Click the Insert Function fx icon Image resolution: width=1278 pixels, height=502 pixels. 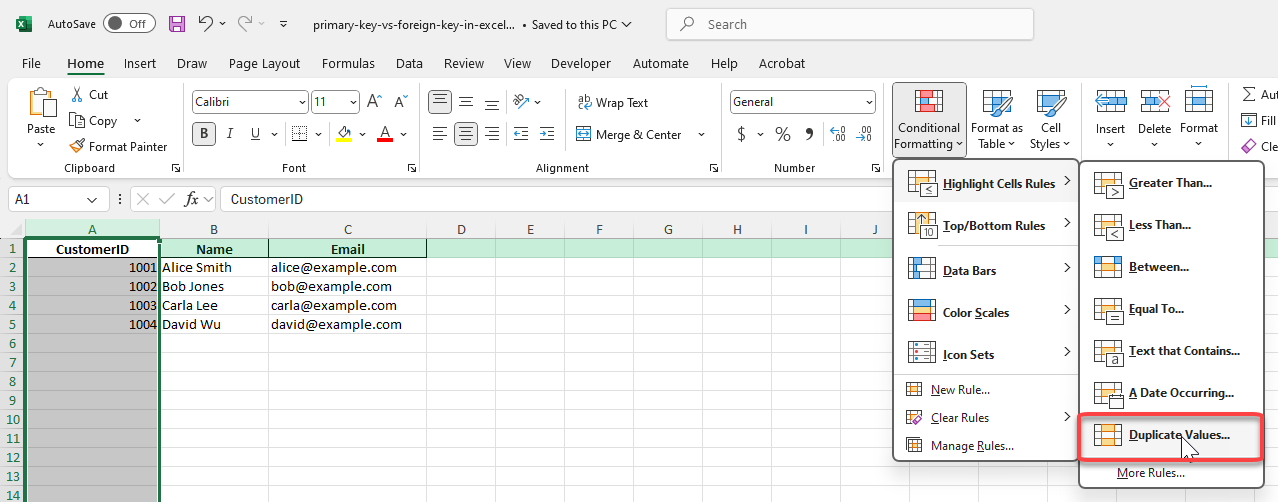[x=193, y=199]
